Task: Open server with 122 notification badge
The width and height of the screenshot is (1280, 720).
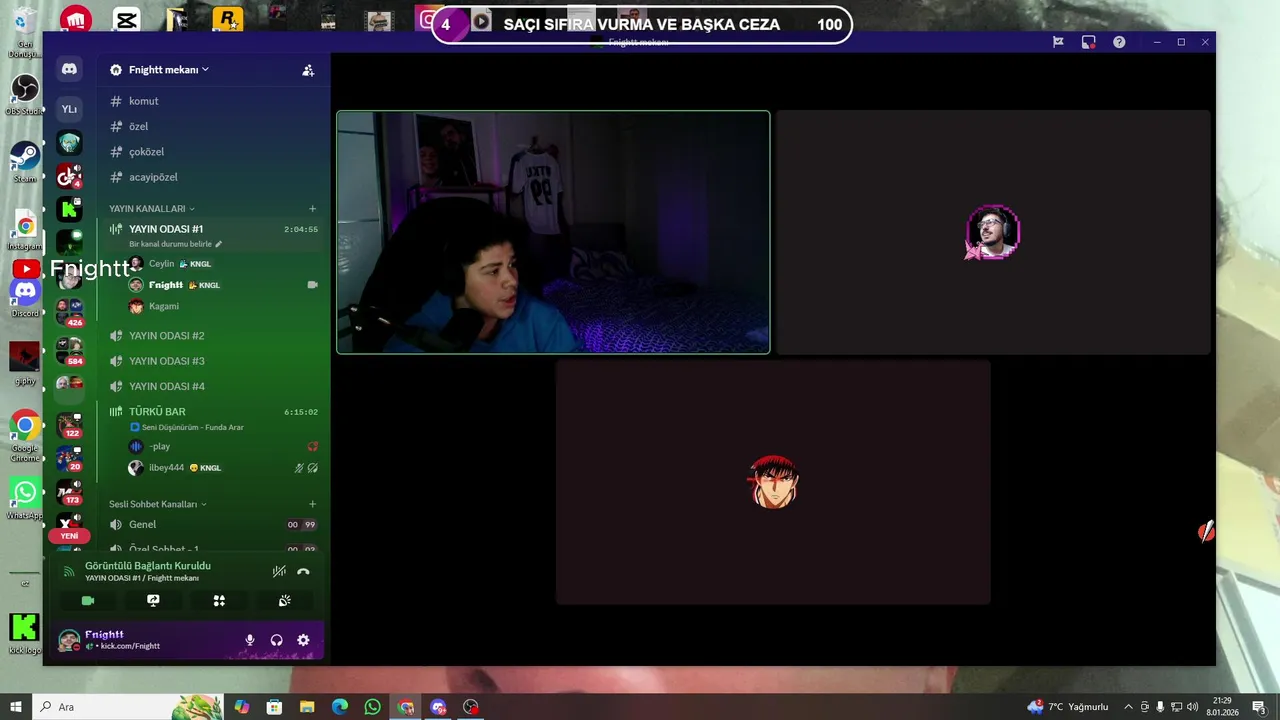Action: [69, 425]
